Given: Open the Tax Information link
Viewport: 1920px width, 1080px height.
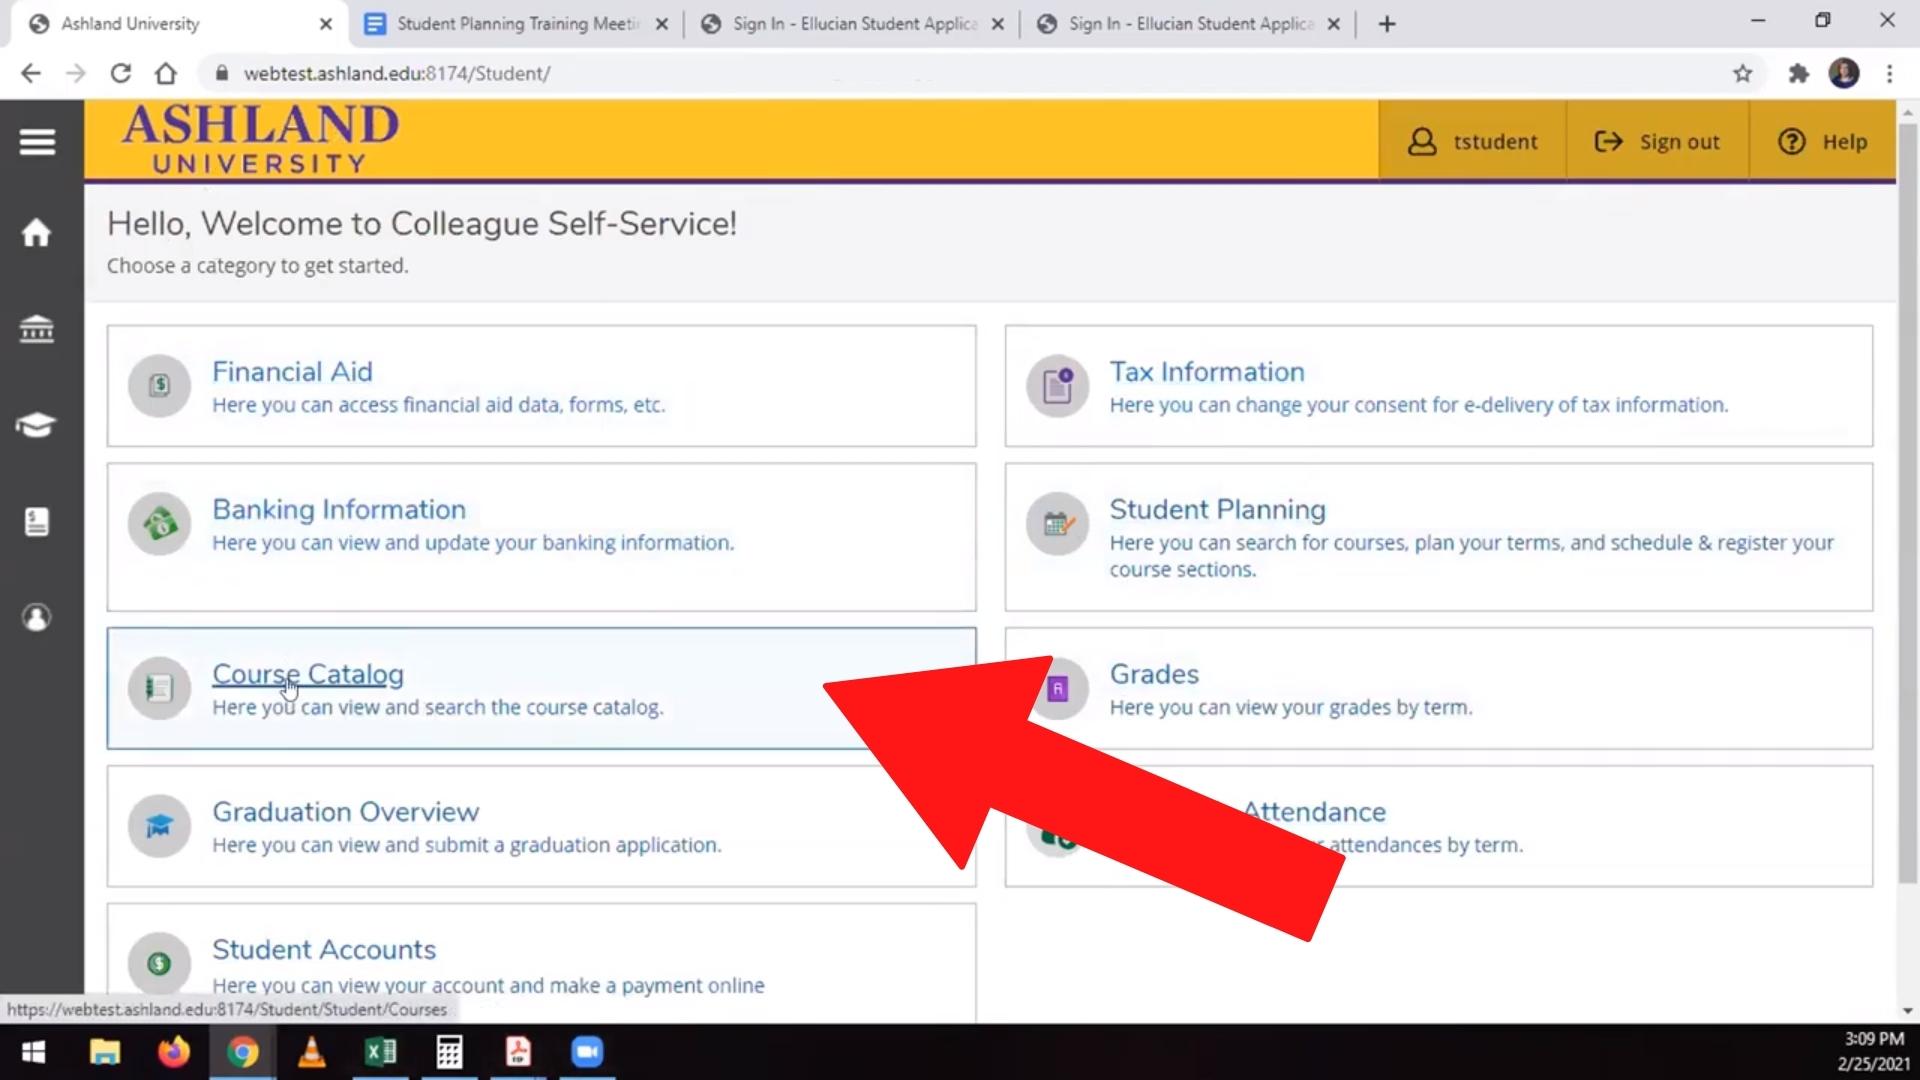Looking at the screenshot, I should click(x=1206, y=372).
